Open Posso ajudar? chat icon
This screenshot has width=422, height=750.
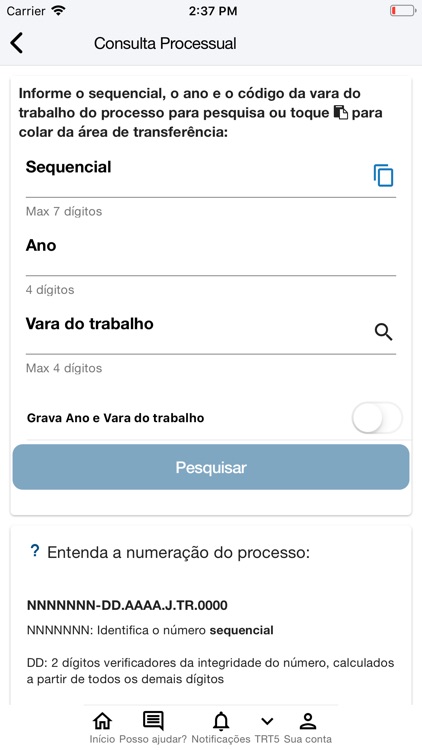click(153, 721)
